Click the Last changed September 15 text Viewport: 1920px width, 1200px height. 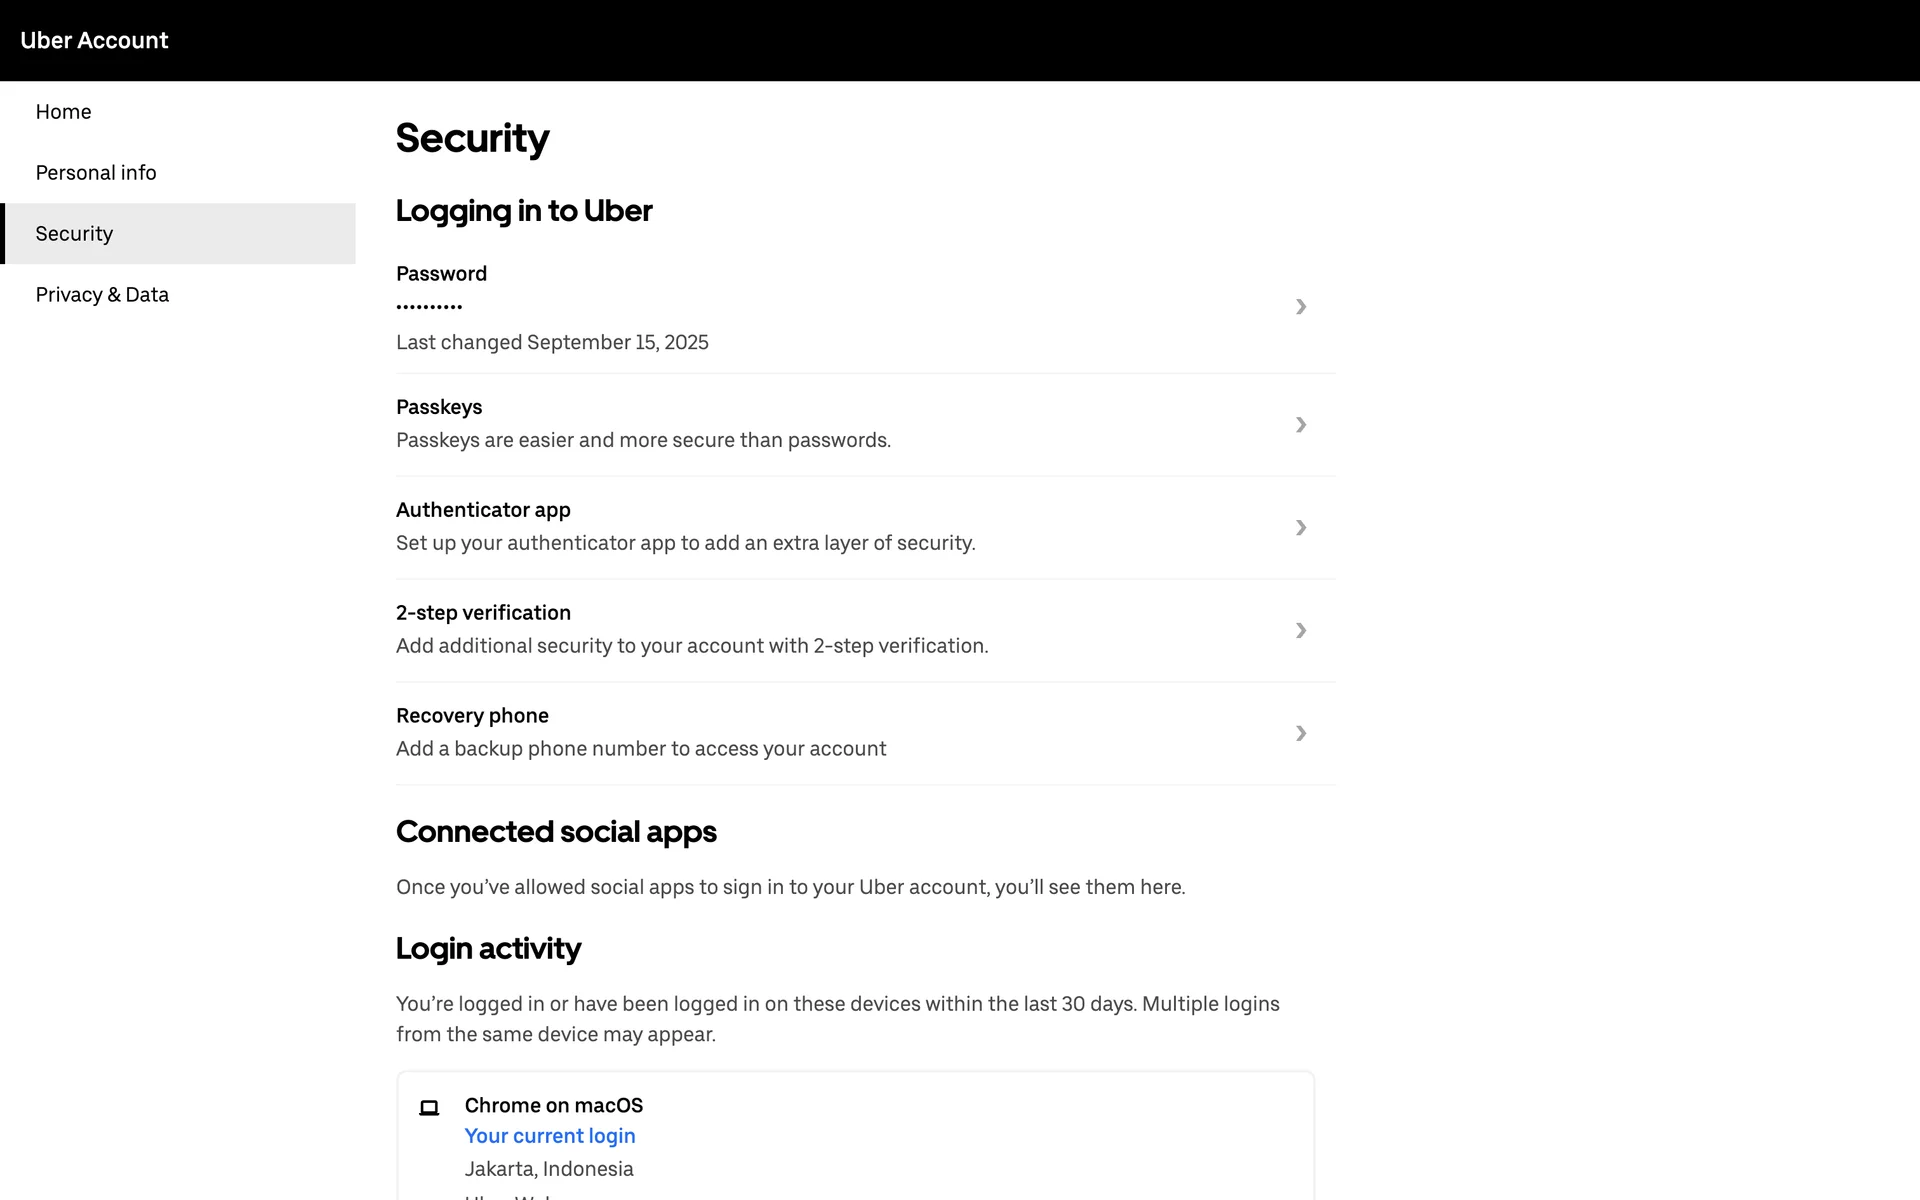click(x=552, y=342)
